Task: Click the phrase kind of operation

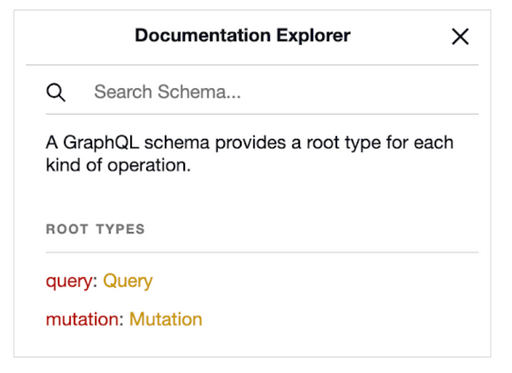Action: pyautogui.click(x=118, y=165)
